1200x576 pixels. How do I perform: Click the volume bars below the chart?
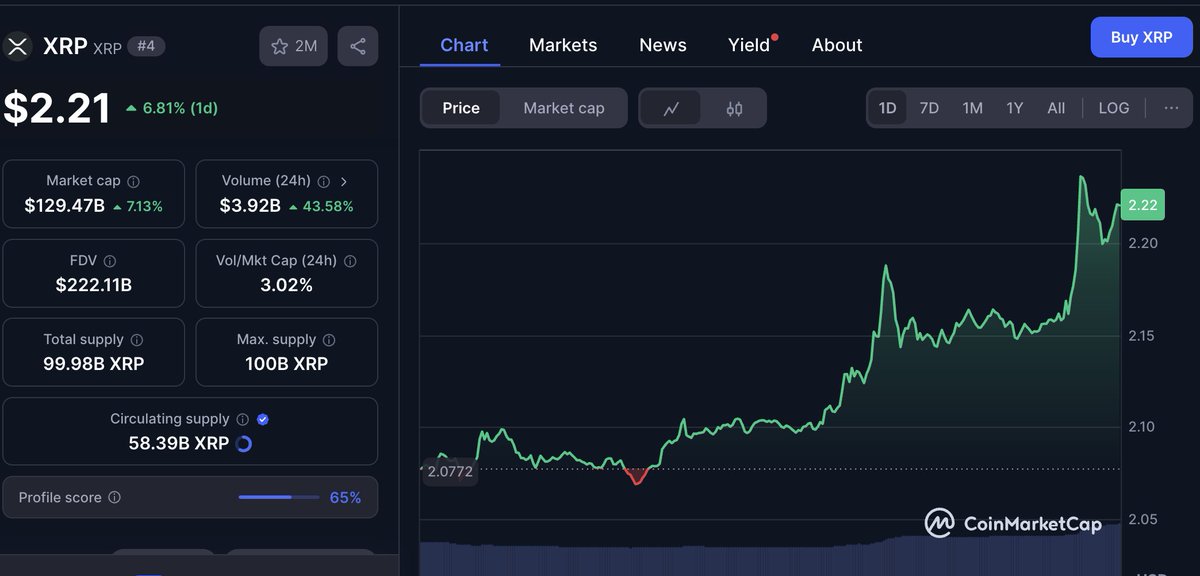770,555
